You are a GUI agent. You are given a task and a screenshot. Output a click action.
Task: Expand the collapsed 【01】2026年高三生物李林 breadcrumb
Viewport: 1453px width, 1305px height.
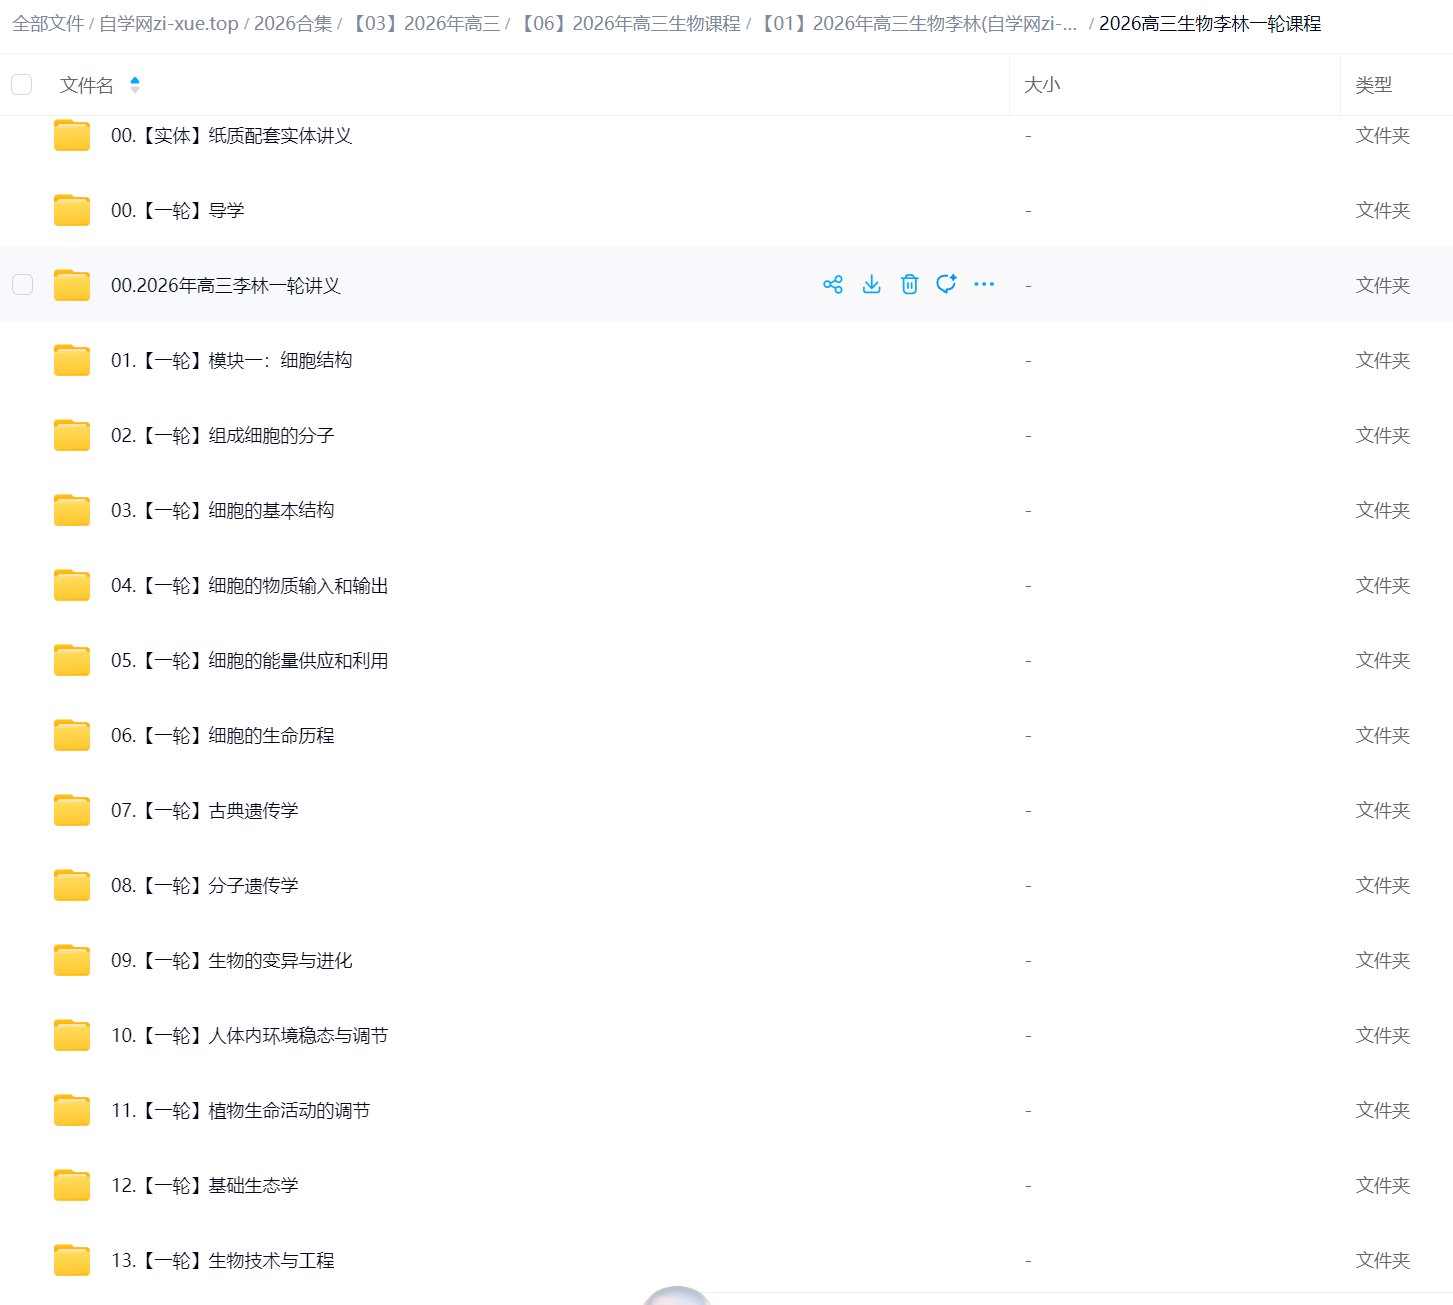[918, 24]
